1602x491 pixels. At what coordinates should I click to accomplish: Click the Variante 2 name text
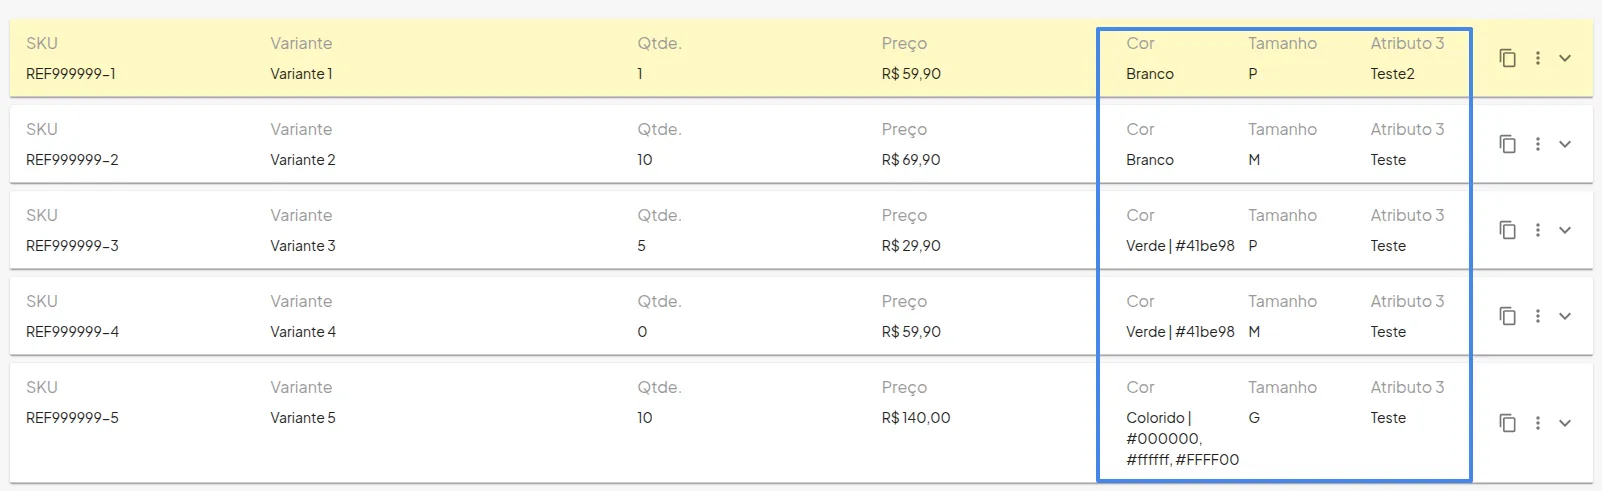[303, 160]
